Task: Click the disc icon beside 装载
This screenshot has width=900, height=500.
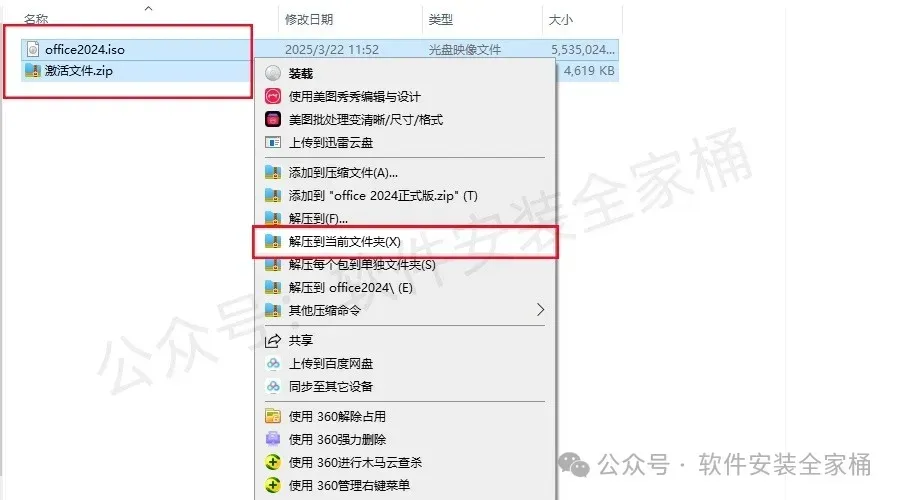Action: point(273,73)
